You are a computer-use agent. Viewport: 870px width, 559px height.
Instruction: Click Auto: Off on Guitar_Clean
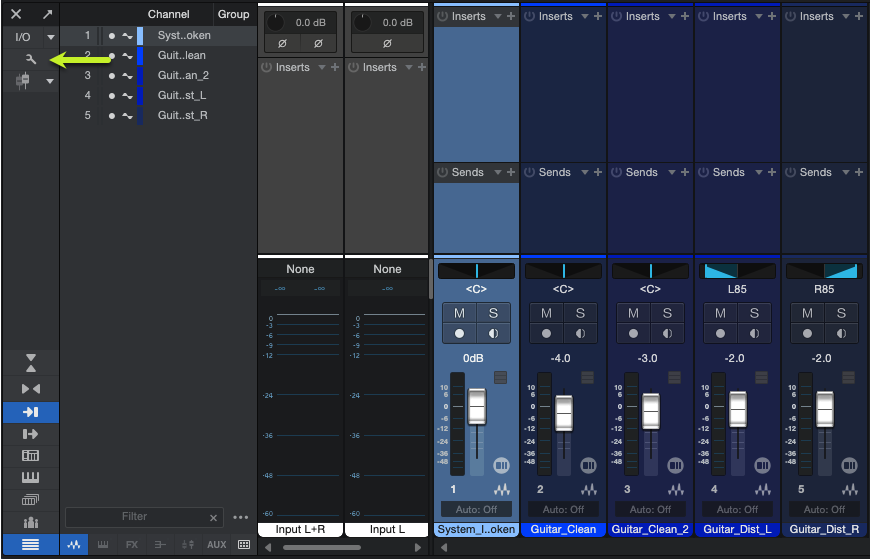563,509
